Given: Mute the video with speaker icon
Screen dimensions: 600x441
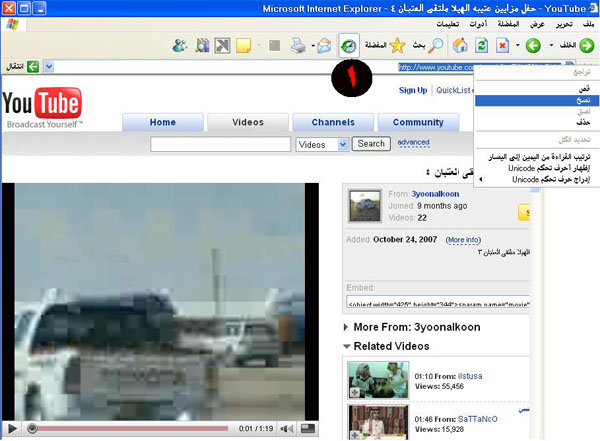Looking at the screenshot, I should tap(286, 429).
